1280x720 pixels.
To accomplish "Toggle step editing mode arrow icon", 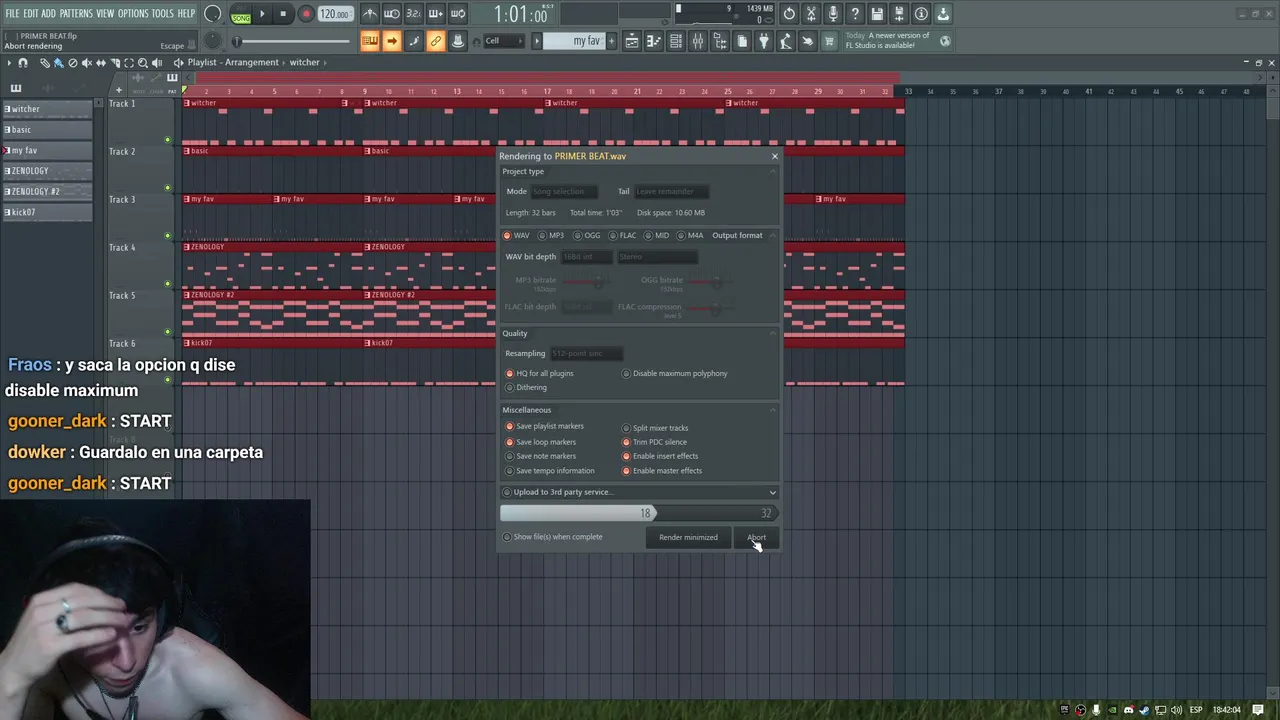I will (x=392, y=41).
